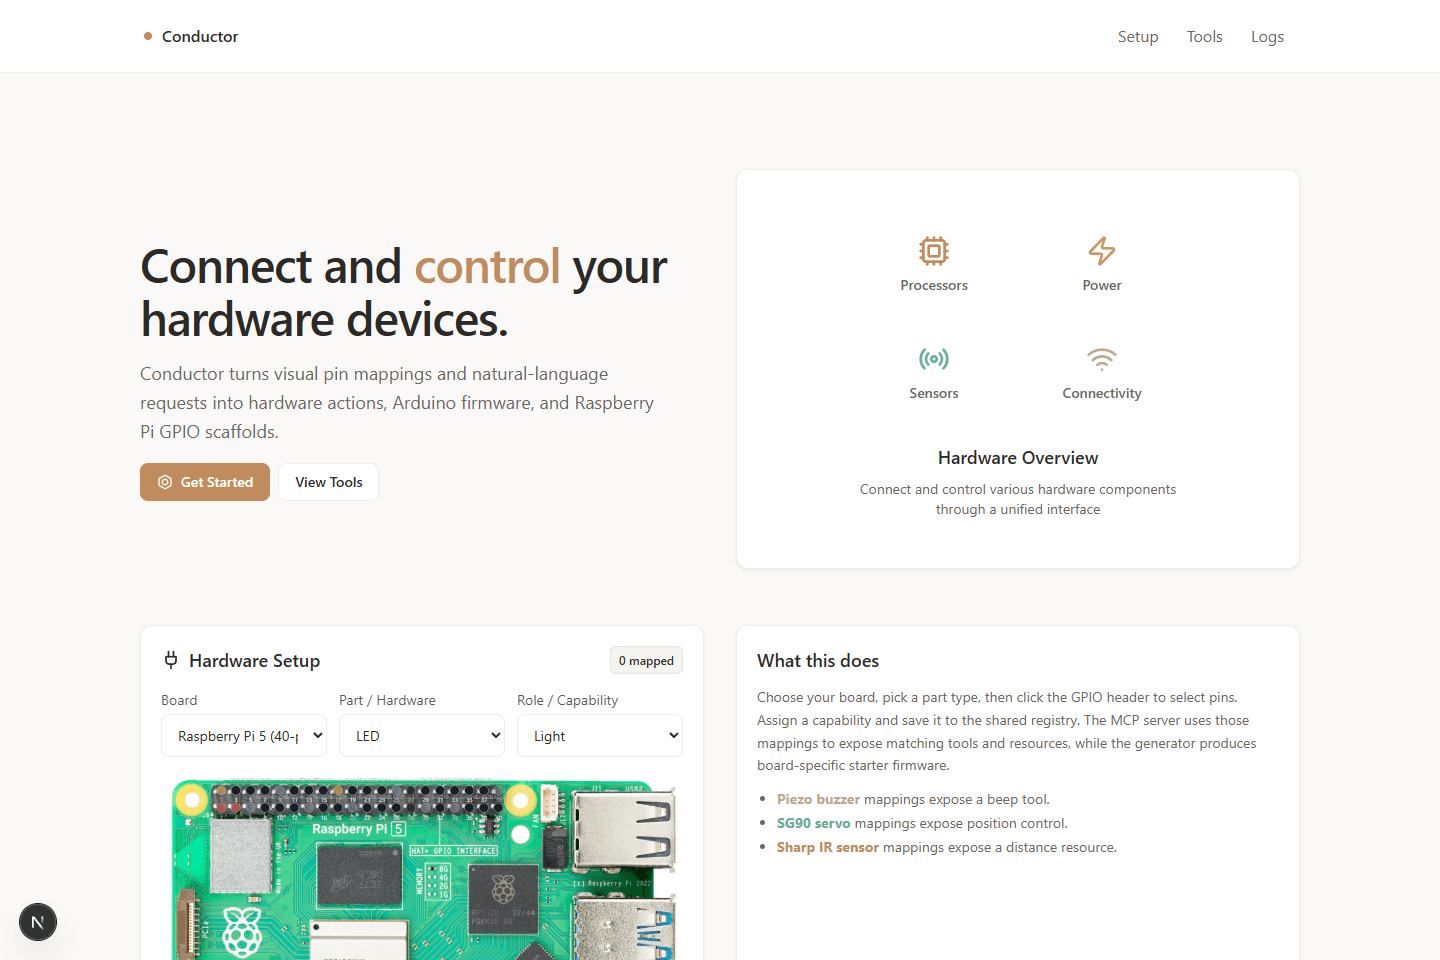
Task: Click the View Tools button
Action: pyautogui.click(x=328, y=482)
